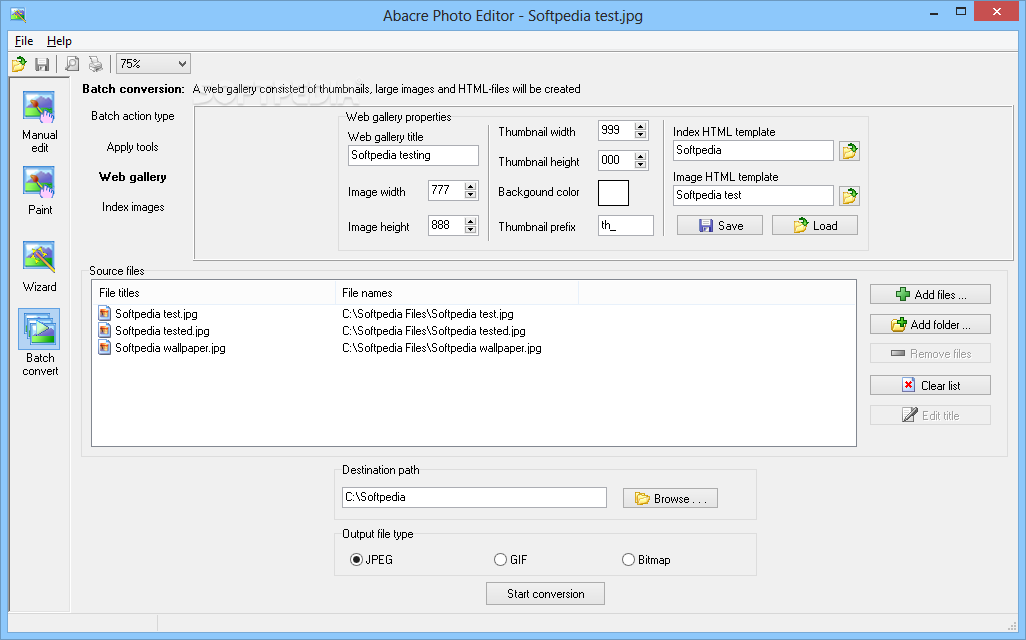
Task: Click the Softpedia test.jpg file icon
Action: [105, 313]
